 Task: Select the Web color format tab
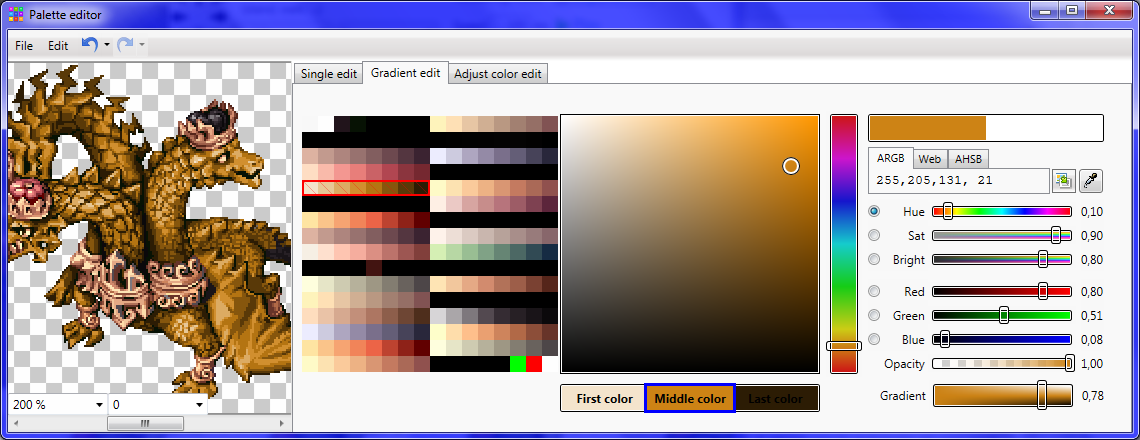click(930, 159)
